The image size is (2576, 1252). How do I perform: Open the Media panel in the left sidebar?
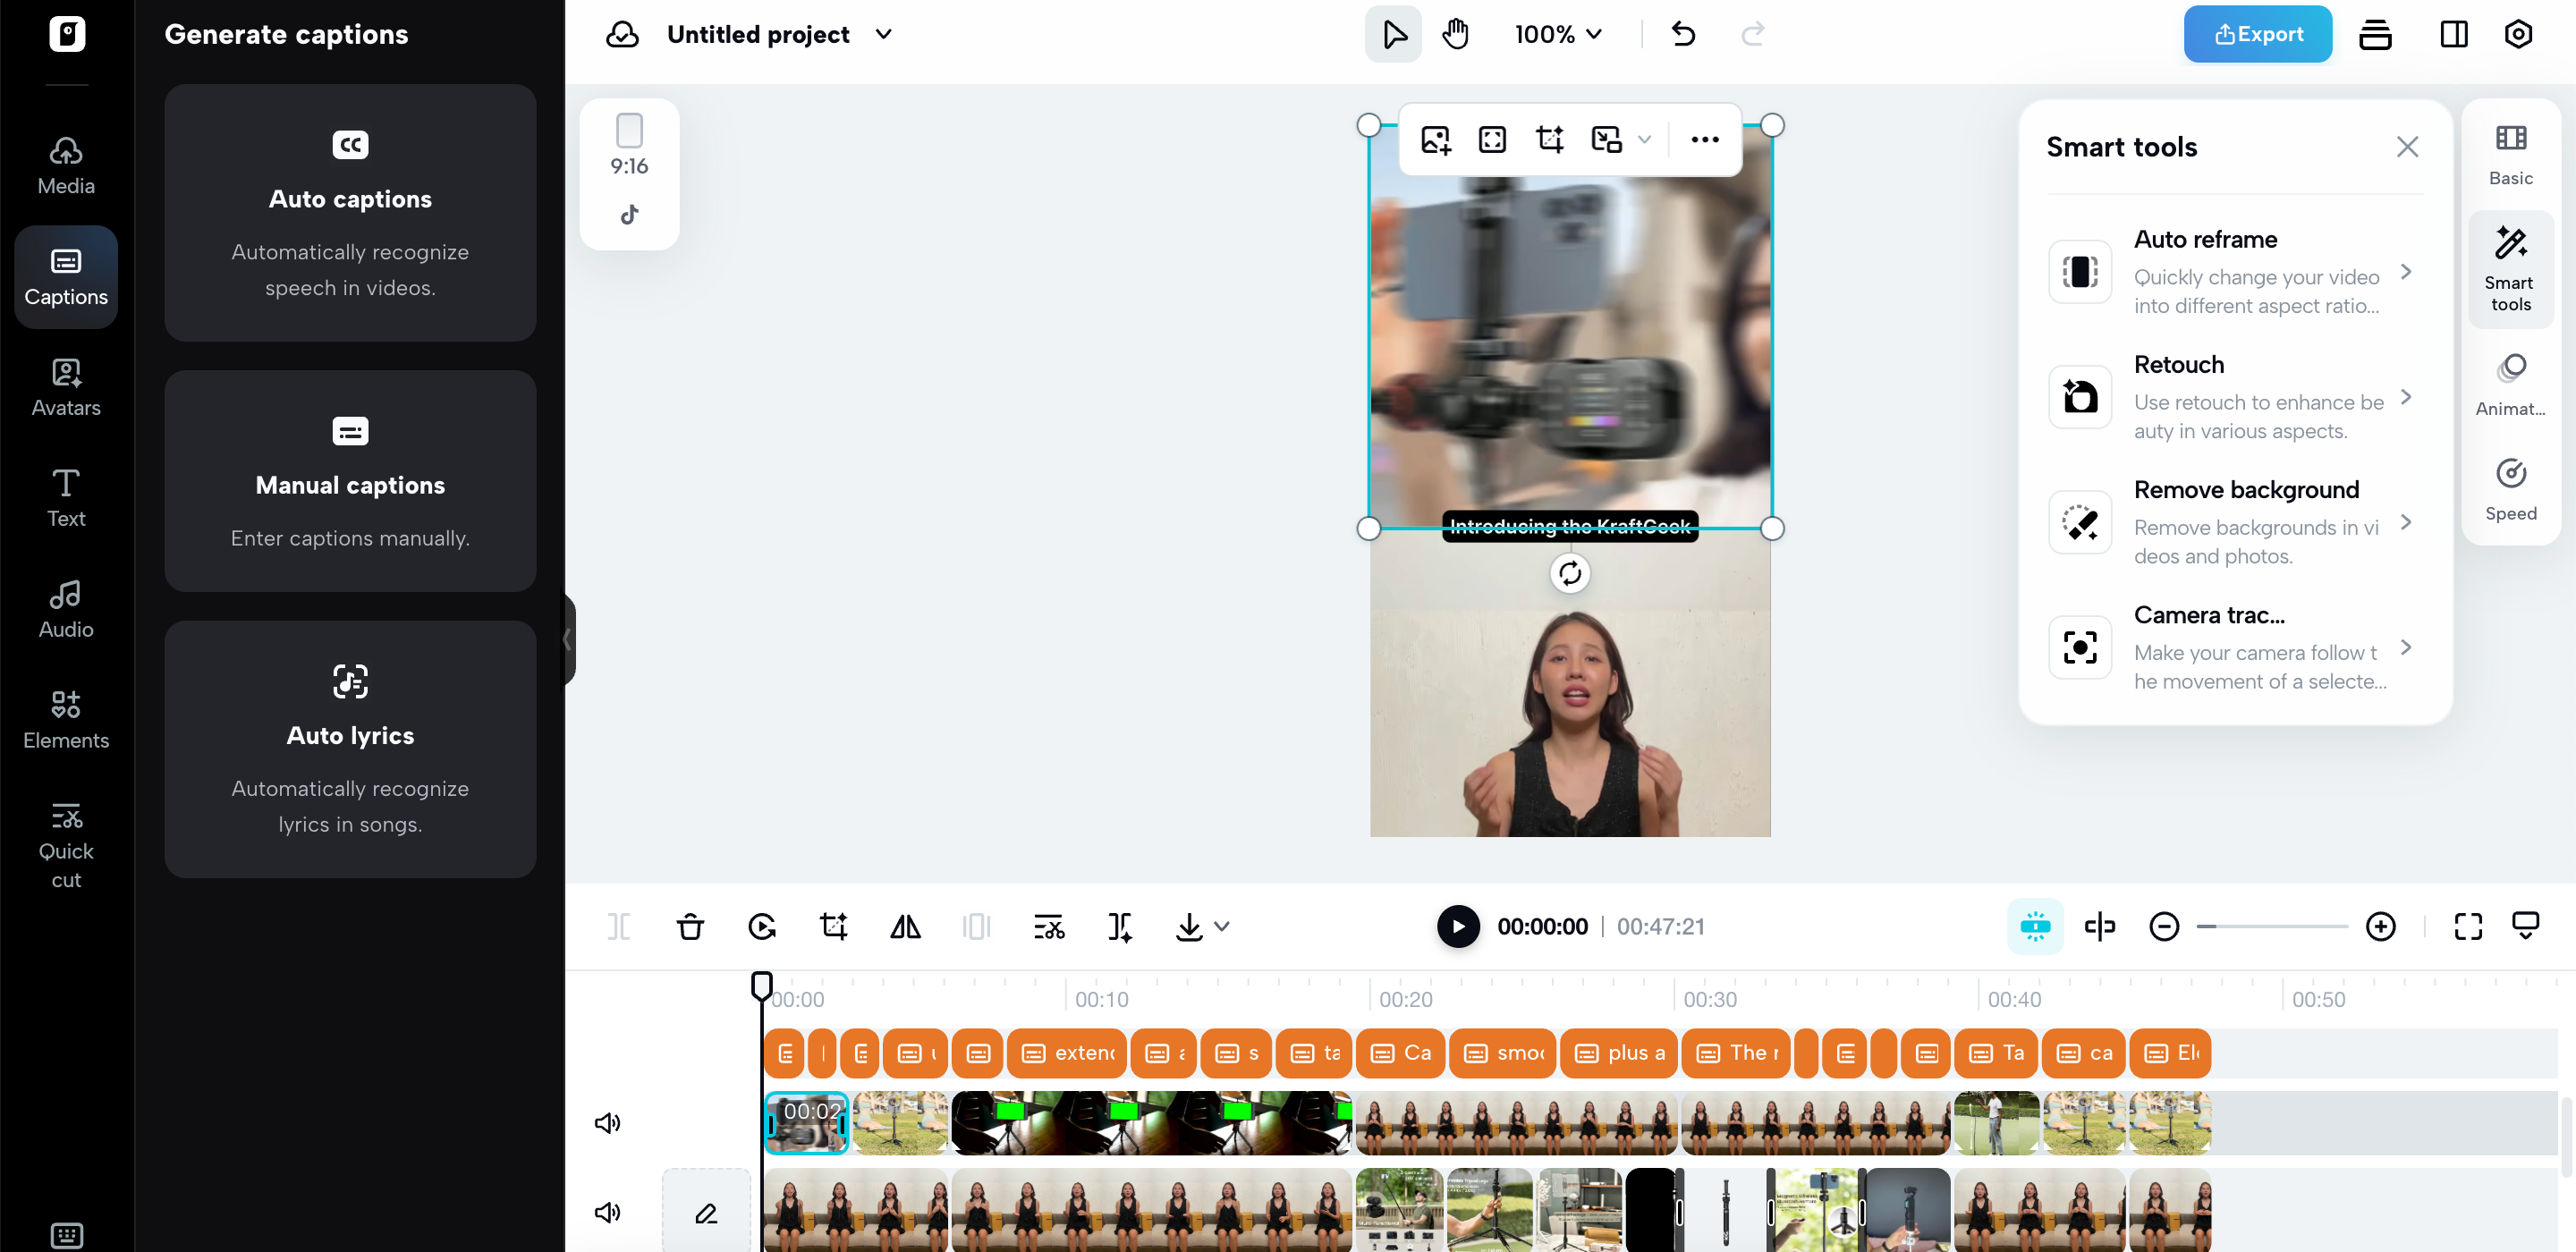pyautogui.click(x=65, y=163)
